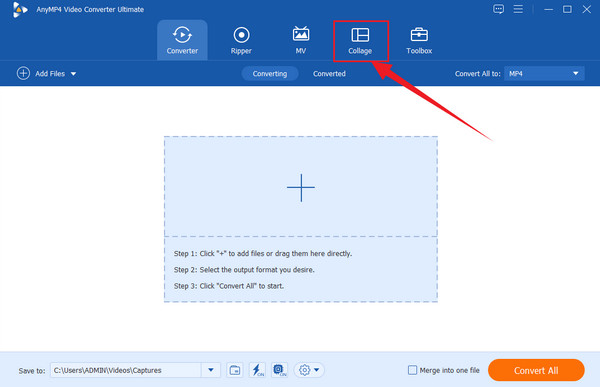This screenshot has height=387, width=600.
Task: Switch to the Ripper module
Action: tap(241, 41)
